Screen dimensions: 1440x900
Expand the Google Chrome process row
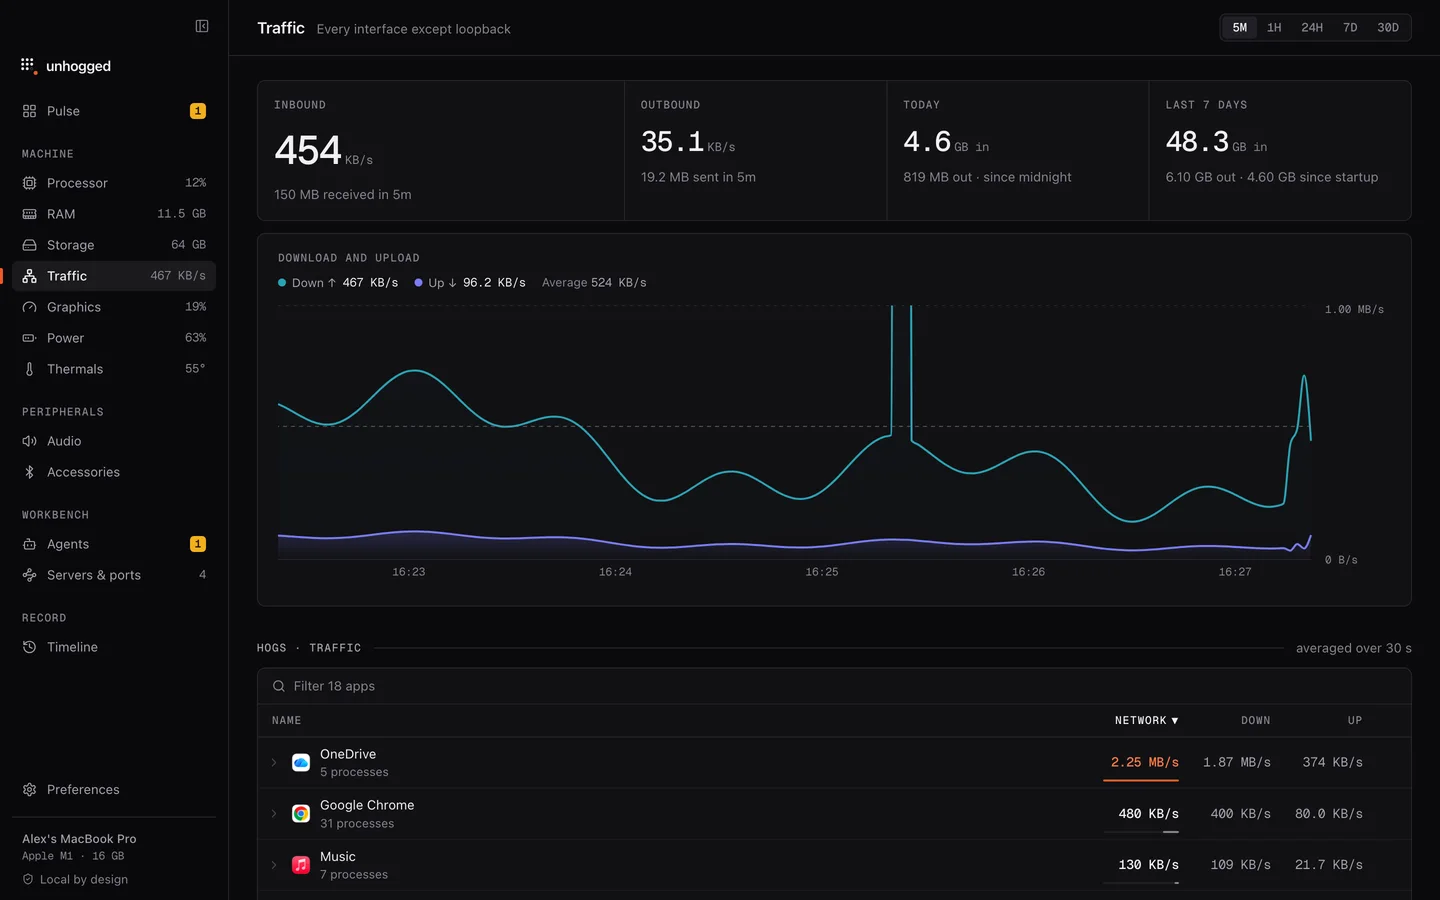pyautogui.click(x=274, y=814)
